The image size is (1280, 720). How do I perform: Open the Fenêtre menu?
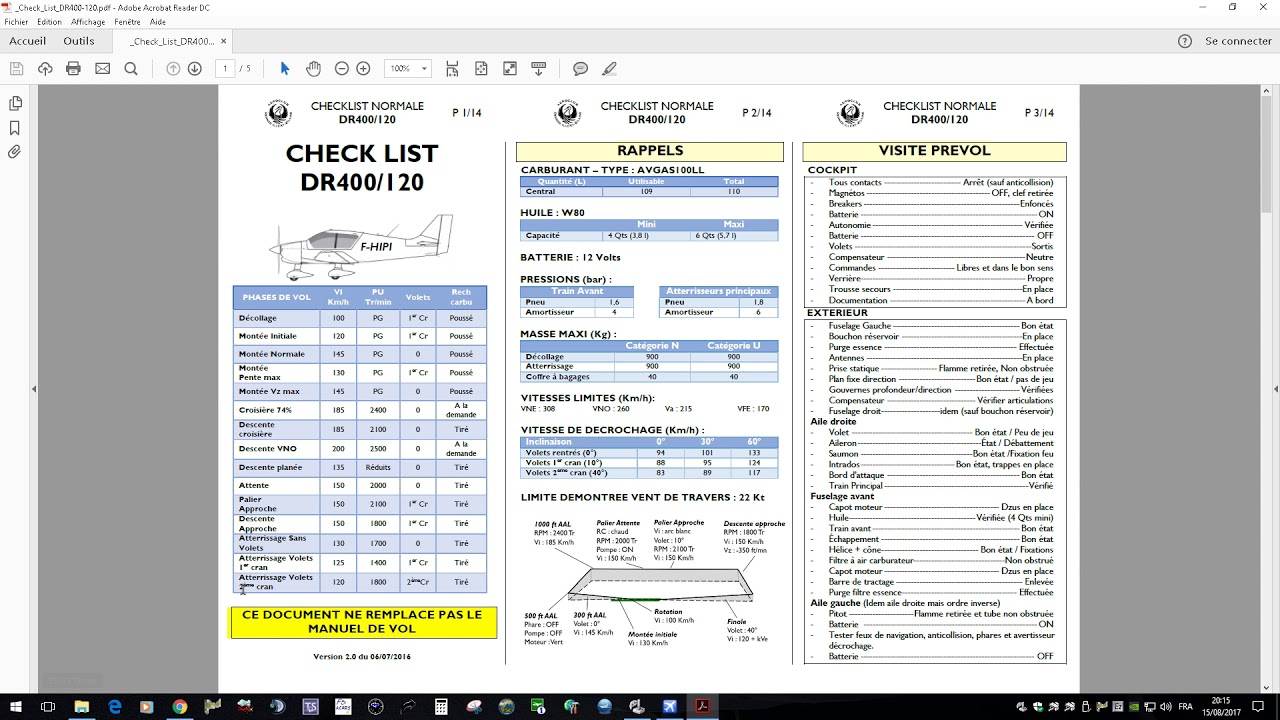(127, 22)
